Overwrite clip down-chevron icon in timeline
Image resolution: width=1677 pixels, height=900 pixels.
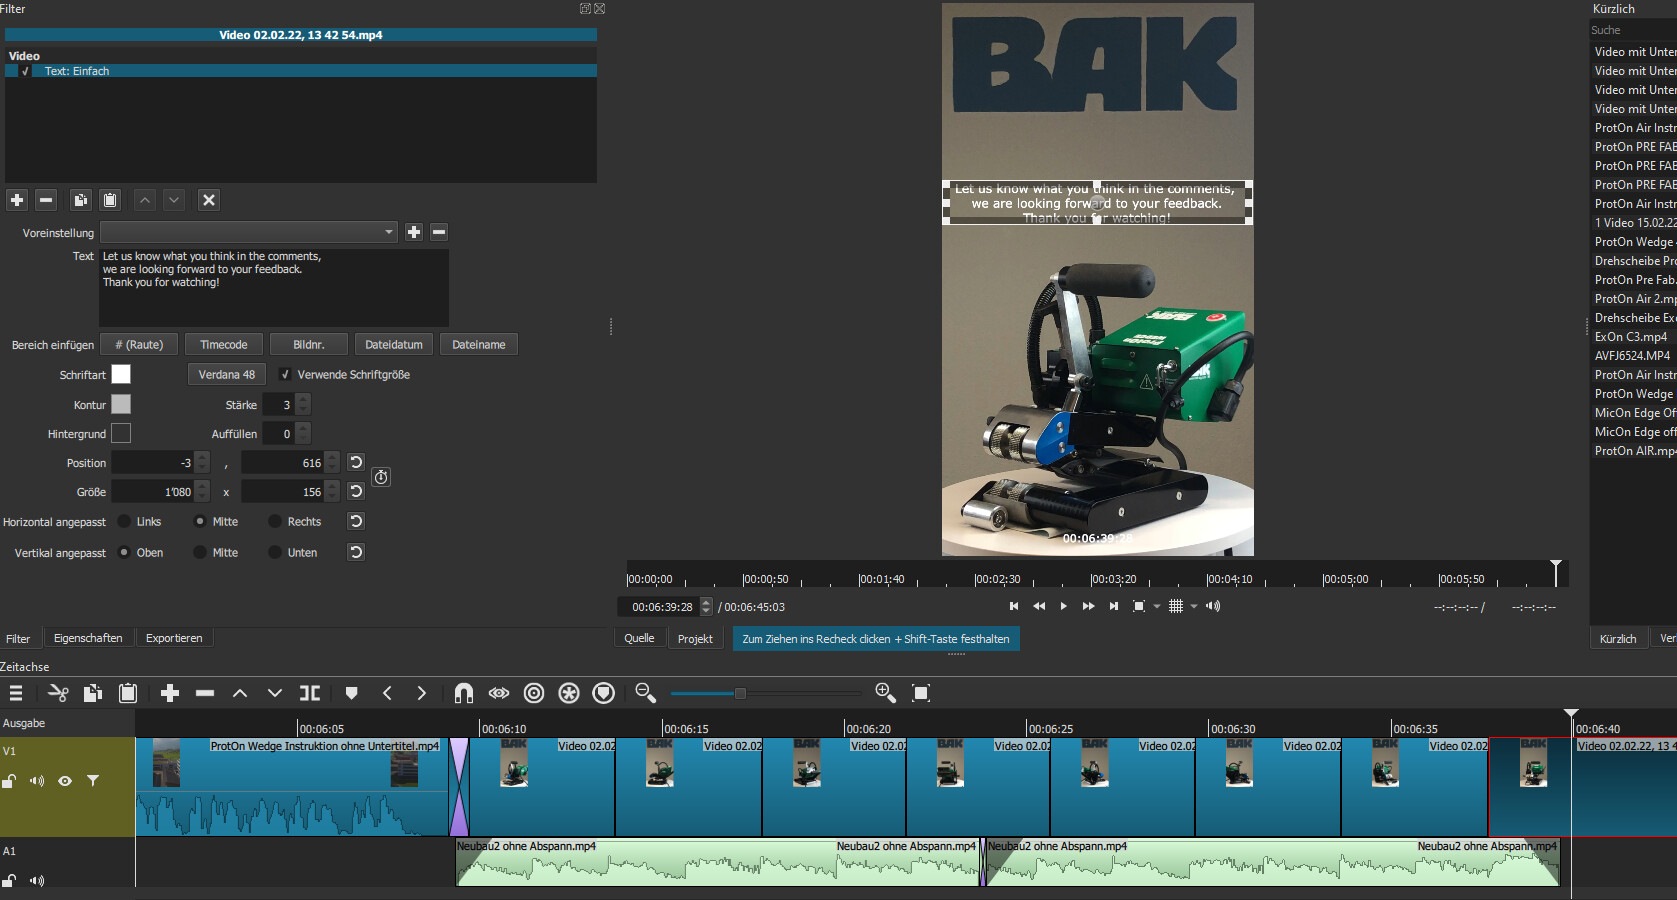[x=275, y=693]
